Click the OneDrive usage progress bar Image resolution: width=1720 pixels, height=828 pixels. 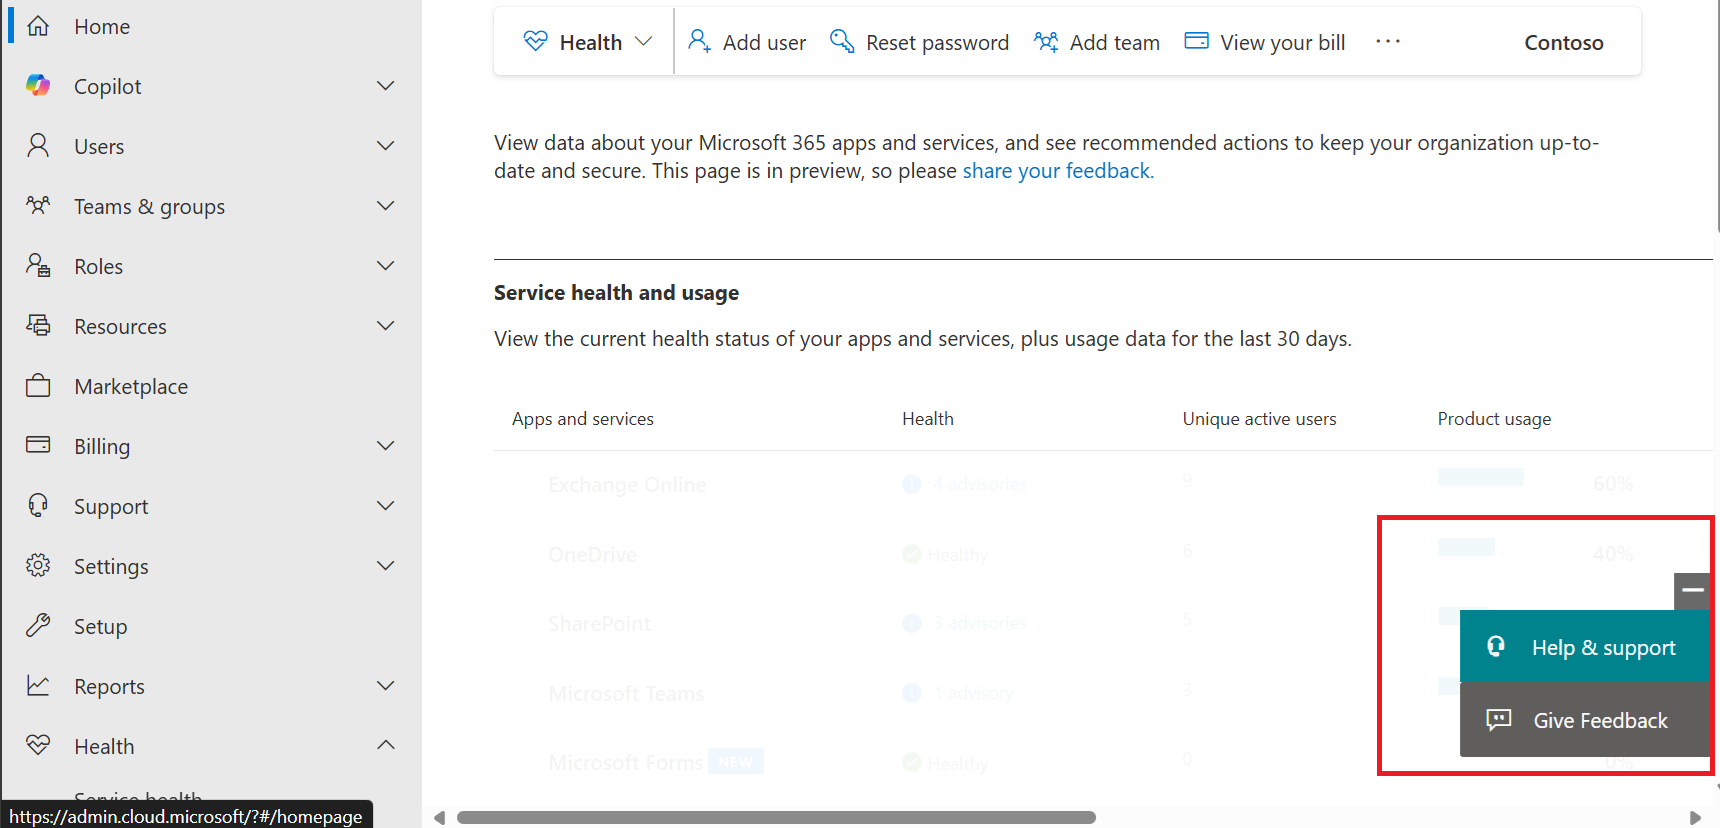click(1466, 547)
